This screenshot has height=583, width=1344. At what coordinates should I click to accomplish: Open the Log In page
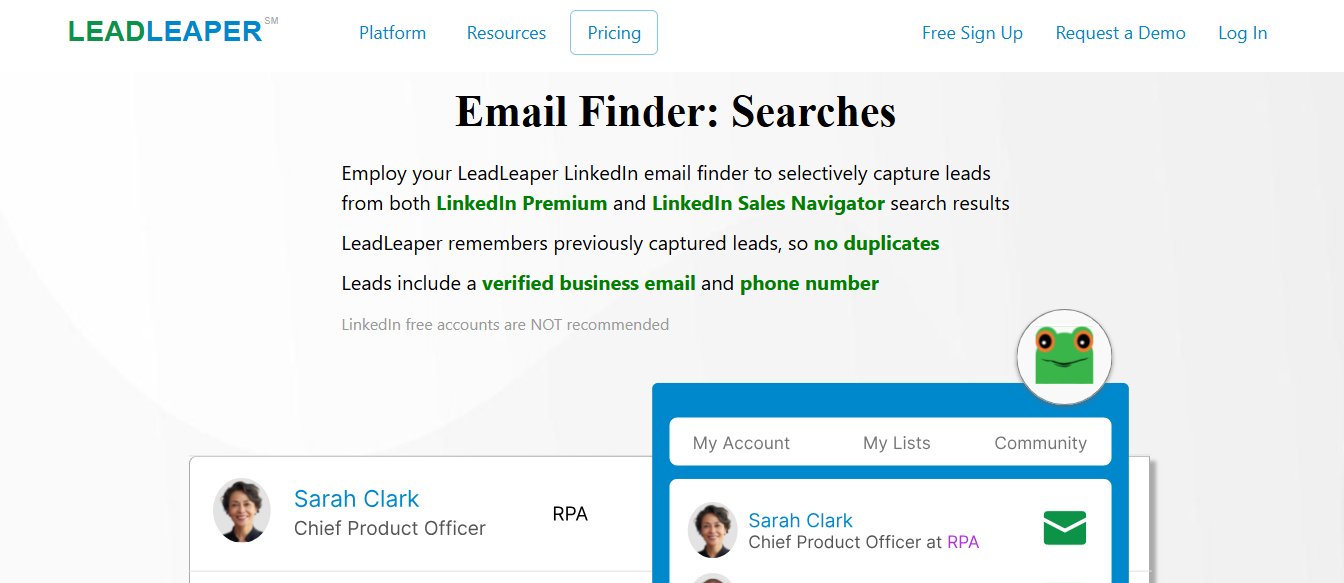(1242, 32)
